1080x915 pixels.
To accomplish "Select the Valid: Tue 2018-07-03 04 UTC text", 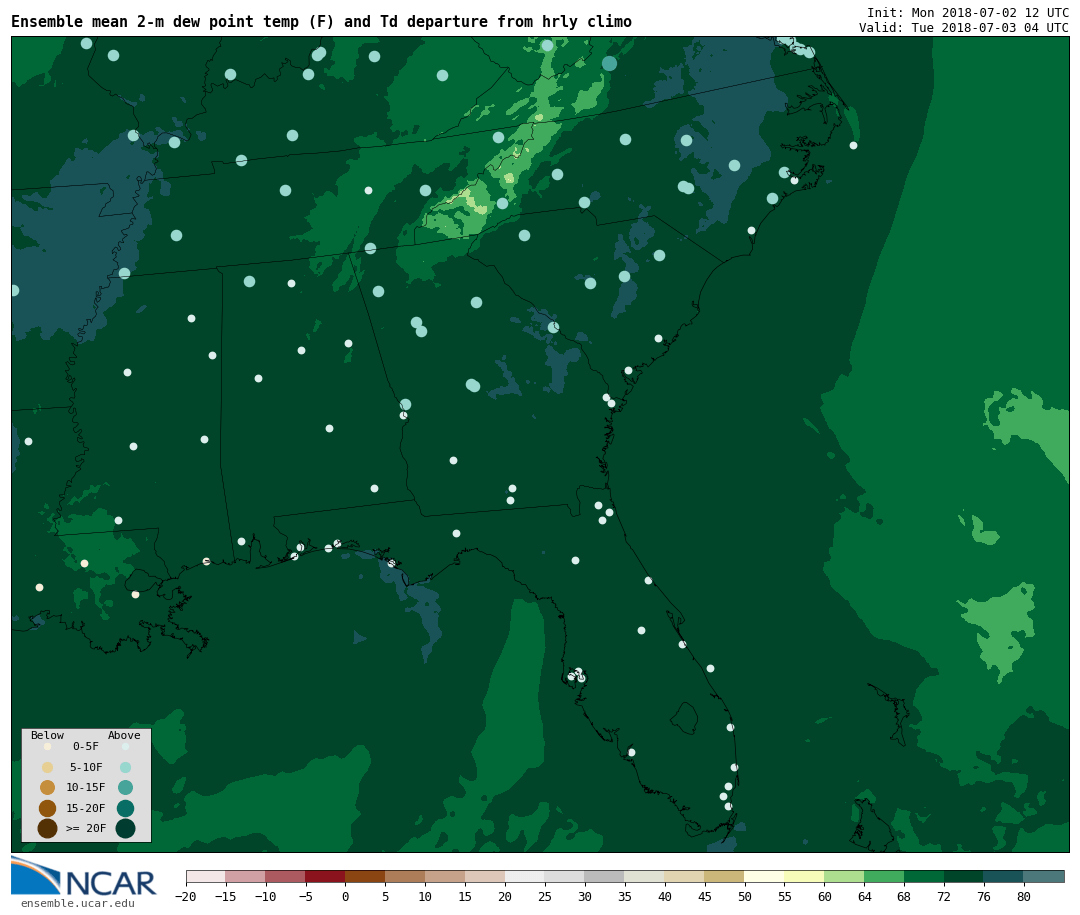I will pyautogui.click(x=964, y=28).
